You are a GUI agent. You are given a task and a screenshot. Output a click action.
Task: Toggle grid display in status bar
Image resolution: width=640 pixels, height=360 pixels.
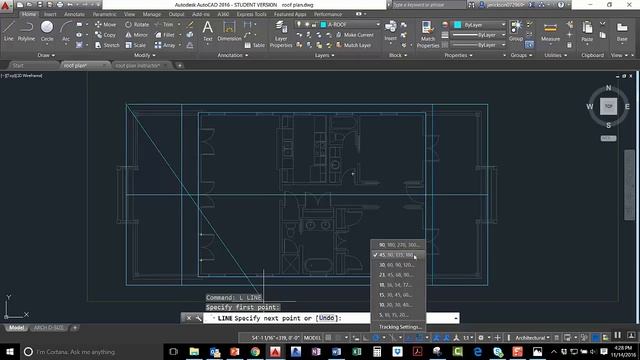click(x=328, y=338)
